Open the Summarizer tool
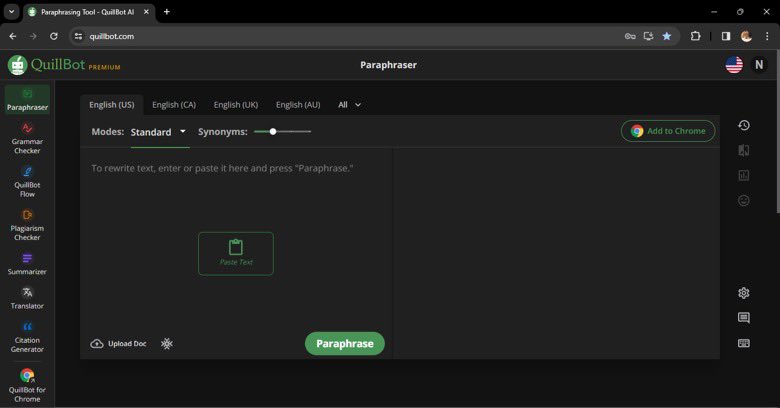The width and height of the screenshot is (780, 408). 27,264
